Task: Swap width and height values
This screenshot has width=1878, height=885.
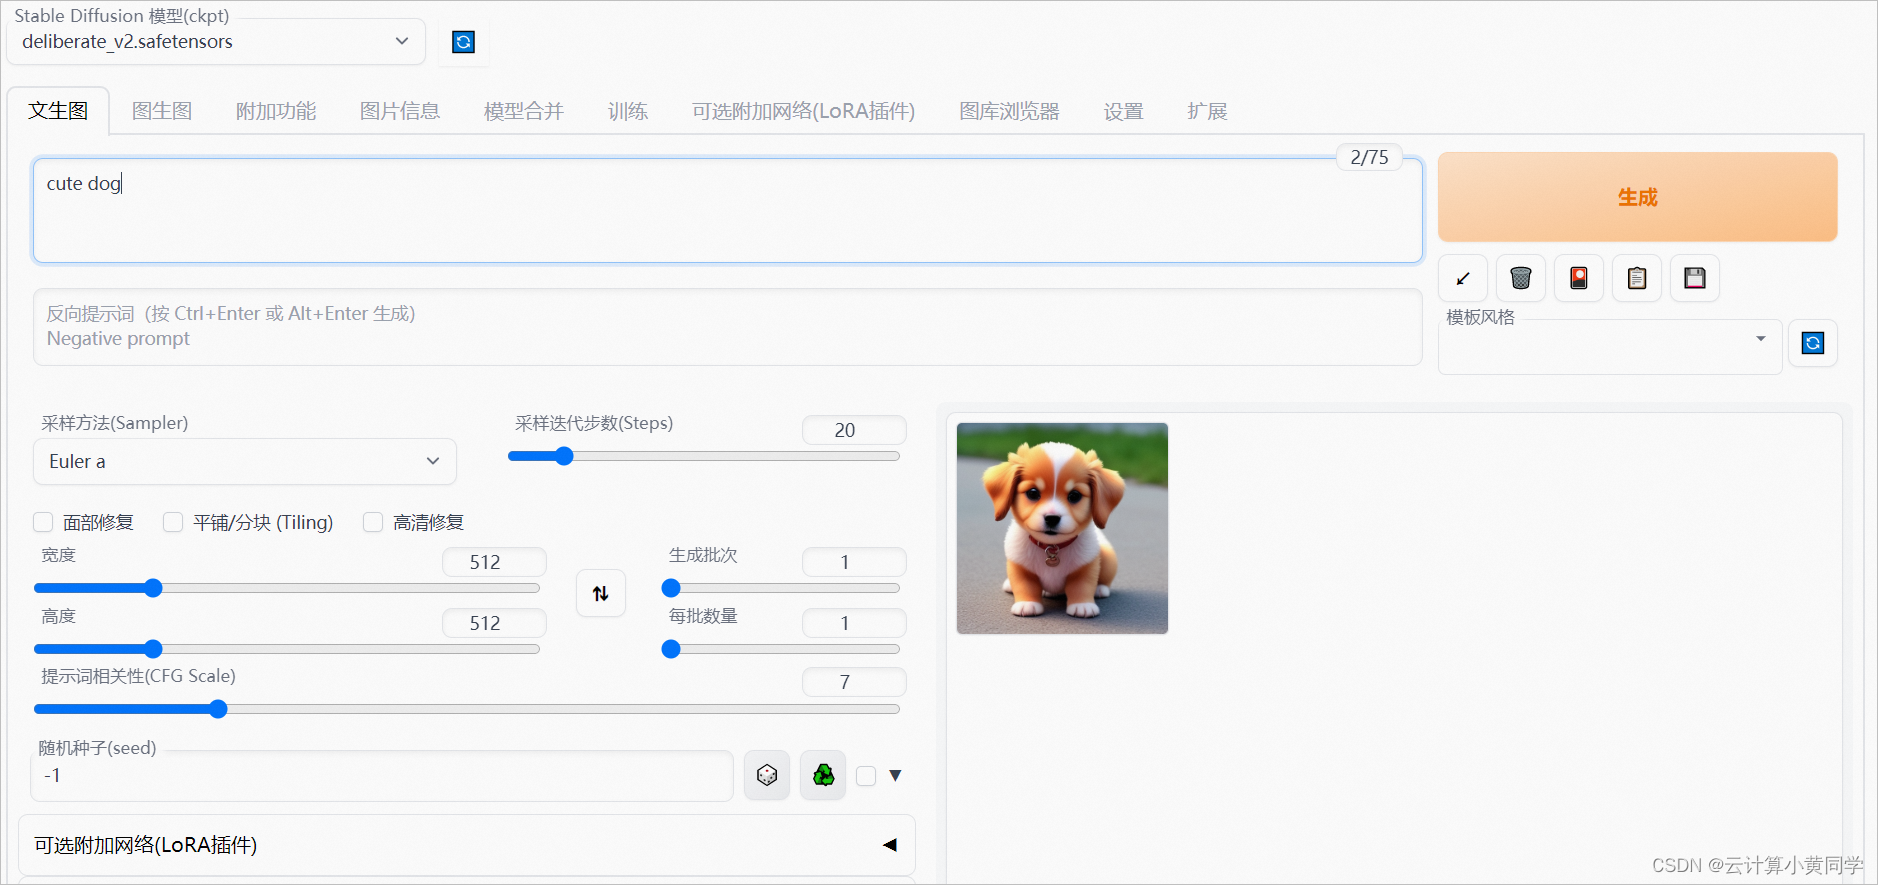Action: click(x=601, y=593)
